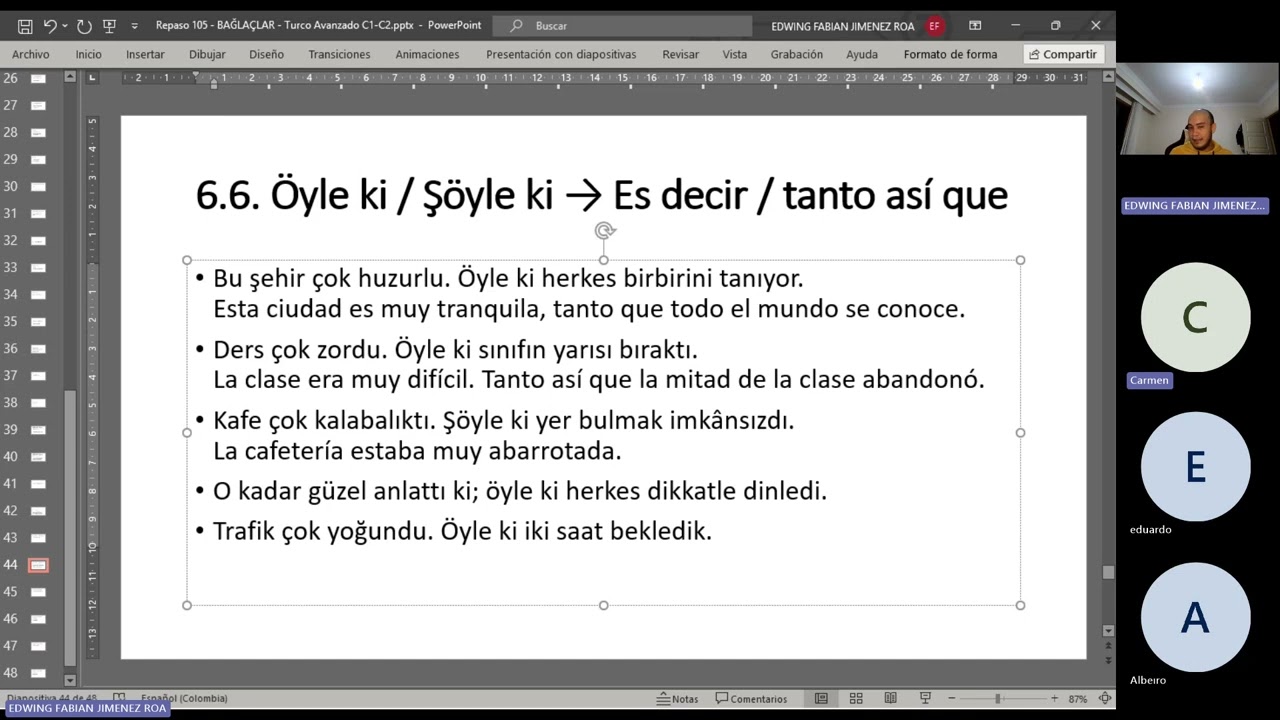Image resolution: width=1280 pixels, height=720 pixels.
Task: Click the spell check icon in status bar
Action: [119, 698]
